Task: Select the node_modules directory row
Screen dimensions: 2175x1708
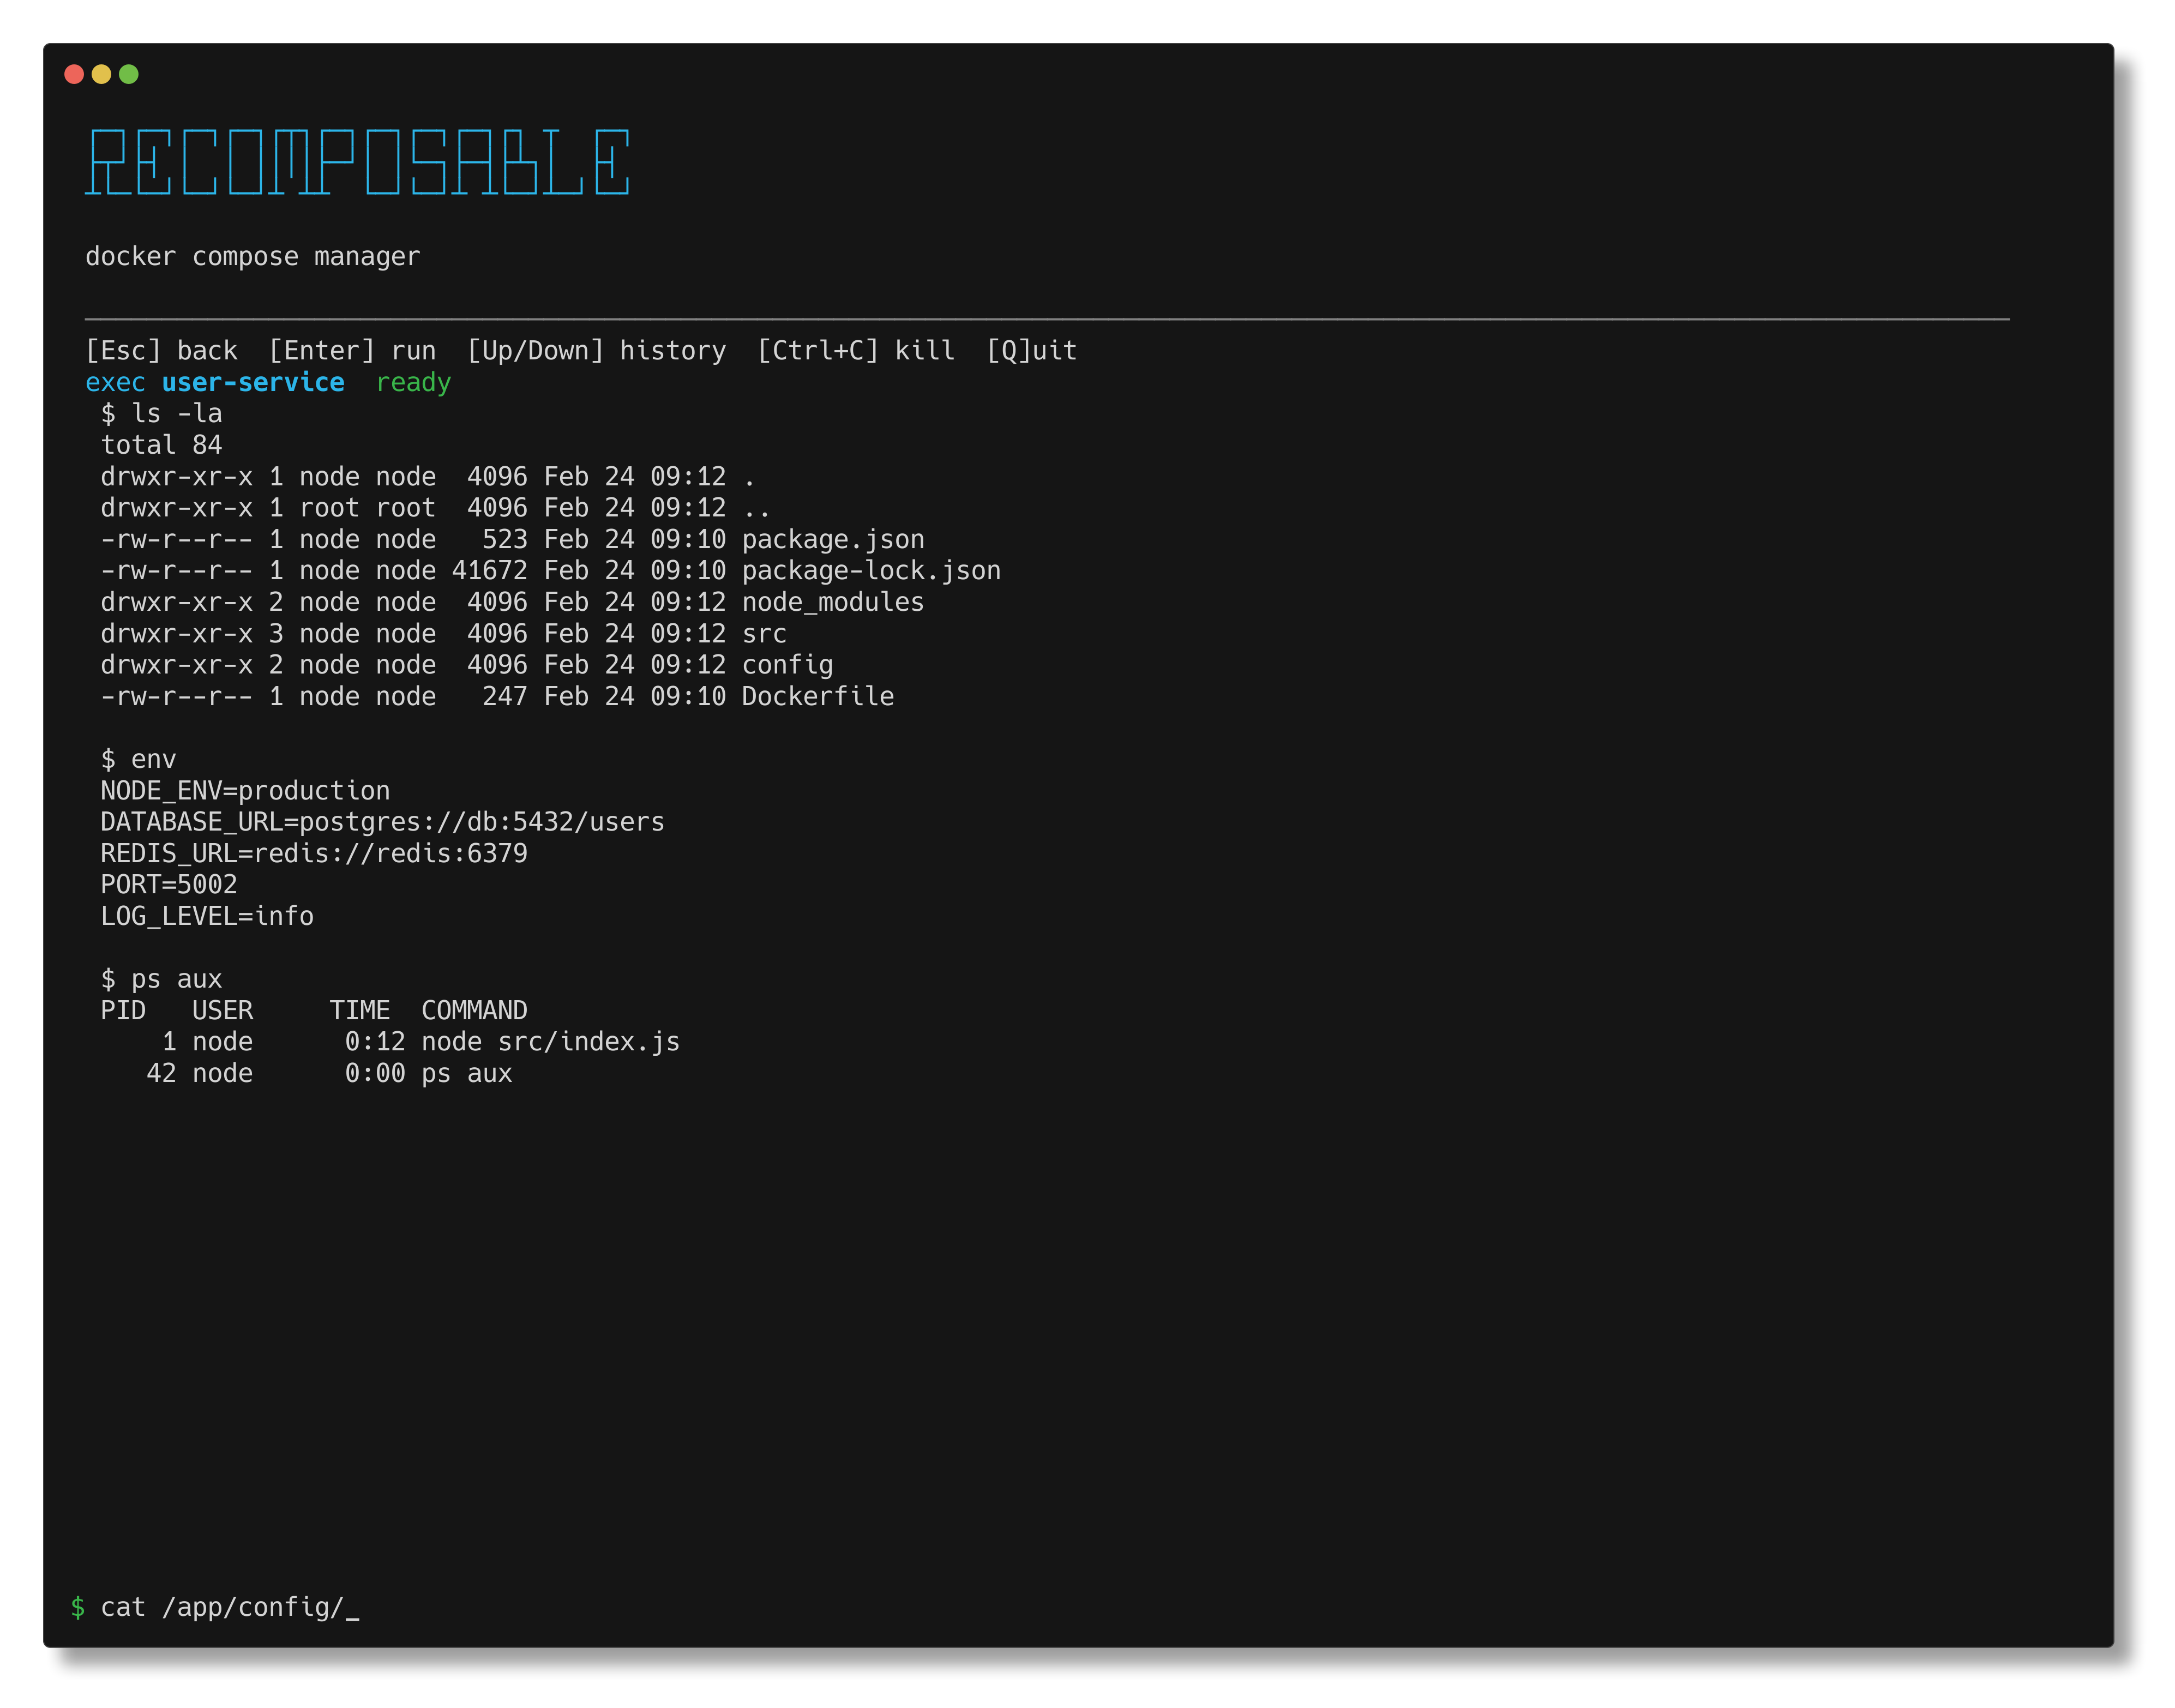Action: click(x=512, y=602)
